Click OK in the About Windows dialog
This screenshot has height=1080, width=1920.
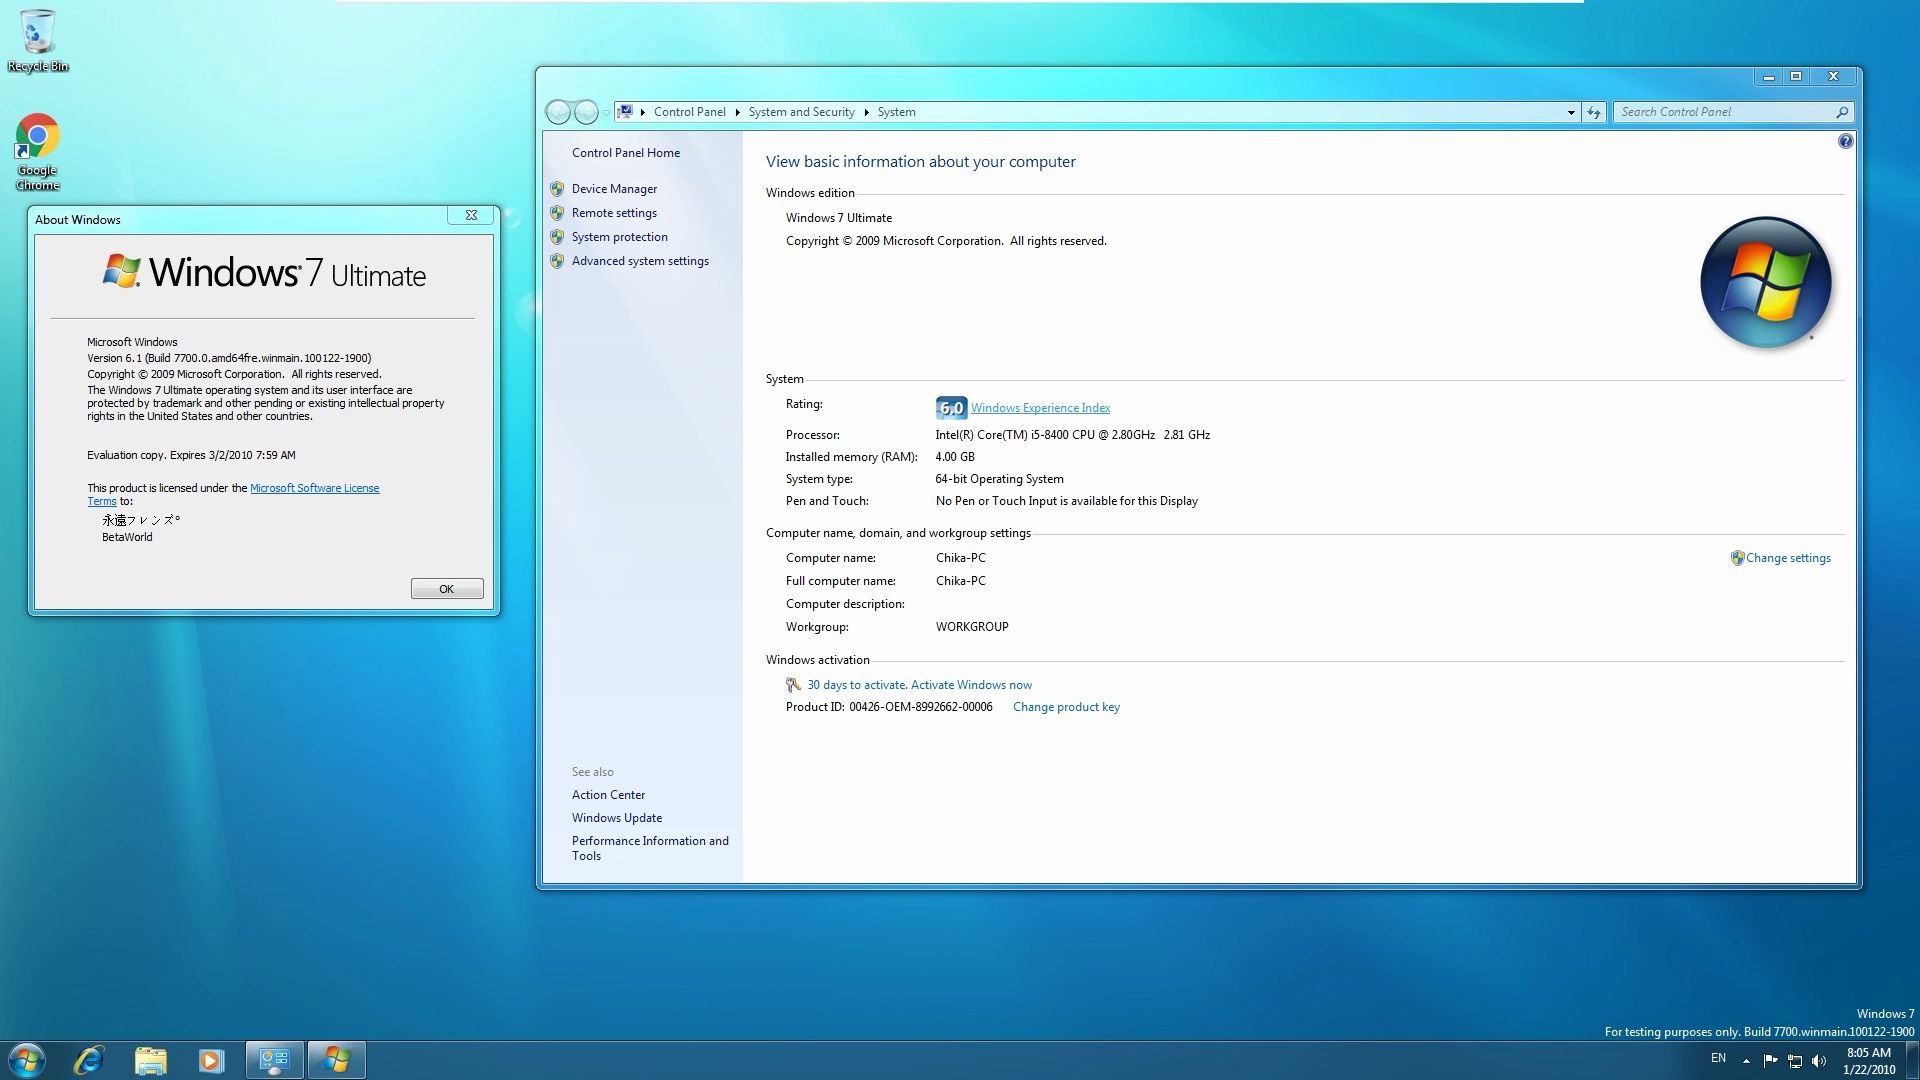pyautogui.click(x=446, y=588)
